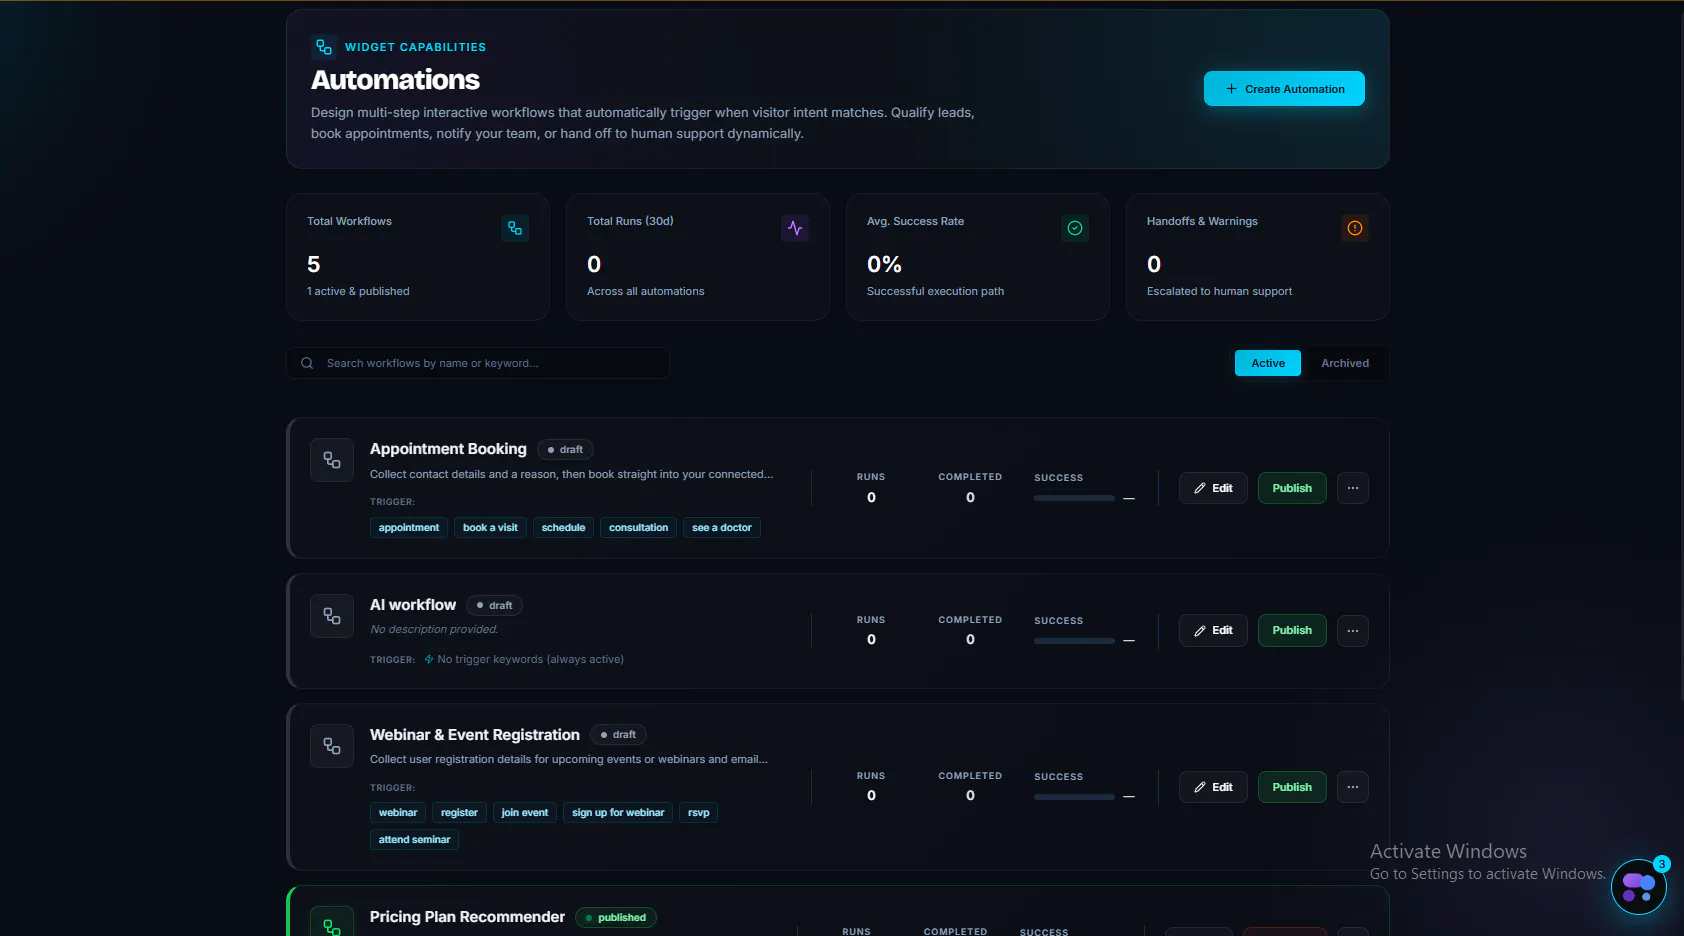Image resolution: width=1684 pixels, height=936 pixels.
Task: Edit the AI workflow automation
Action: click(x=1213, y=630)
